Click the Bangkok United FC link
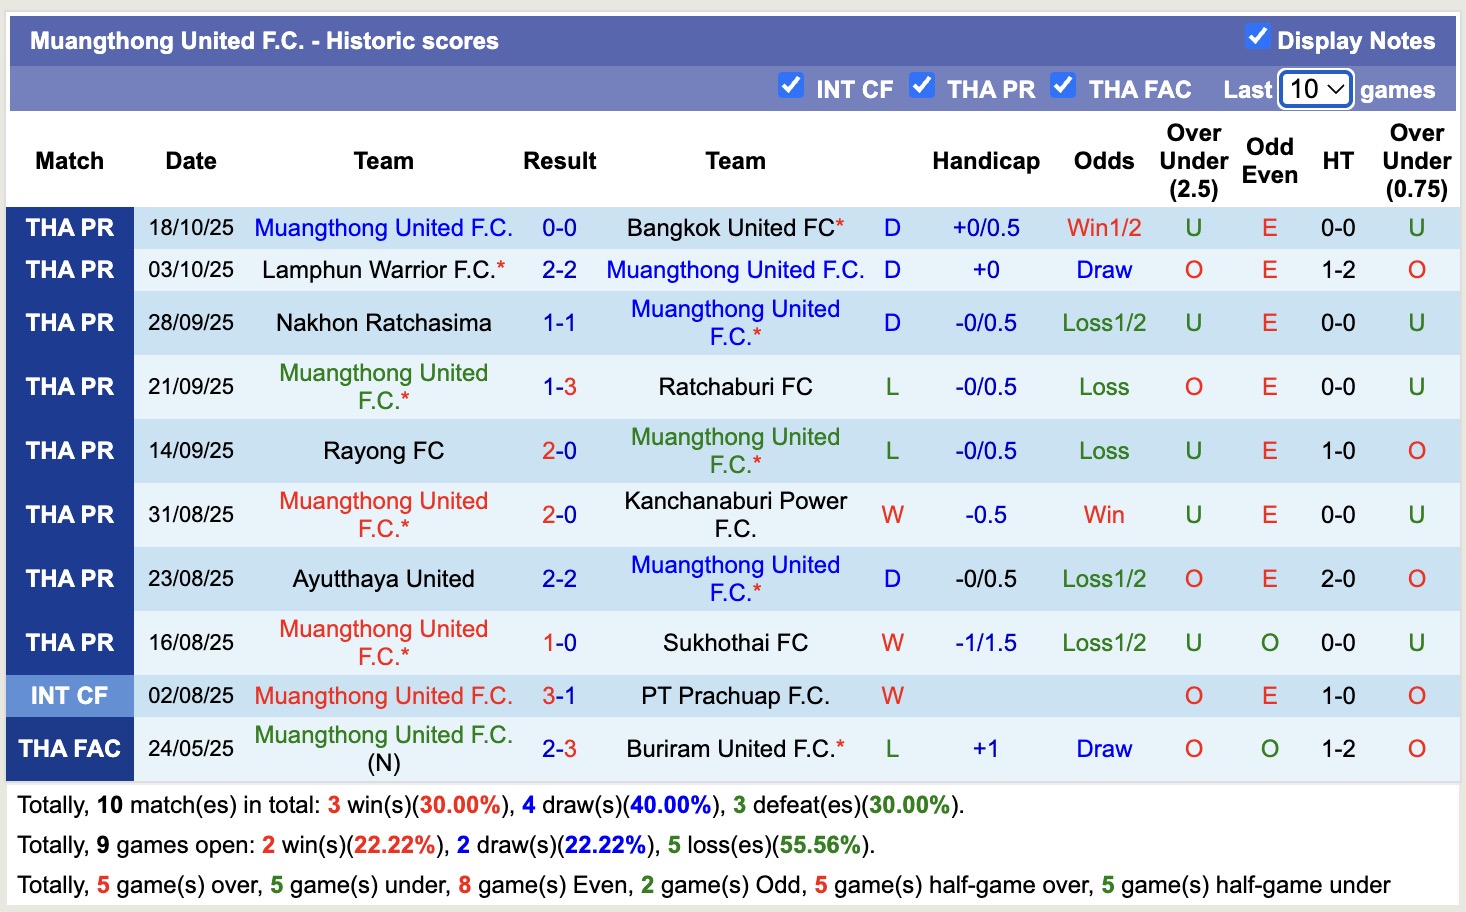The image size is (1466, 912). click(x=727, y=228)
